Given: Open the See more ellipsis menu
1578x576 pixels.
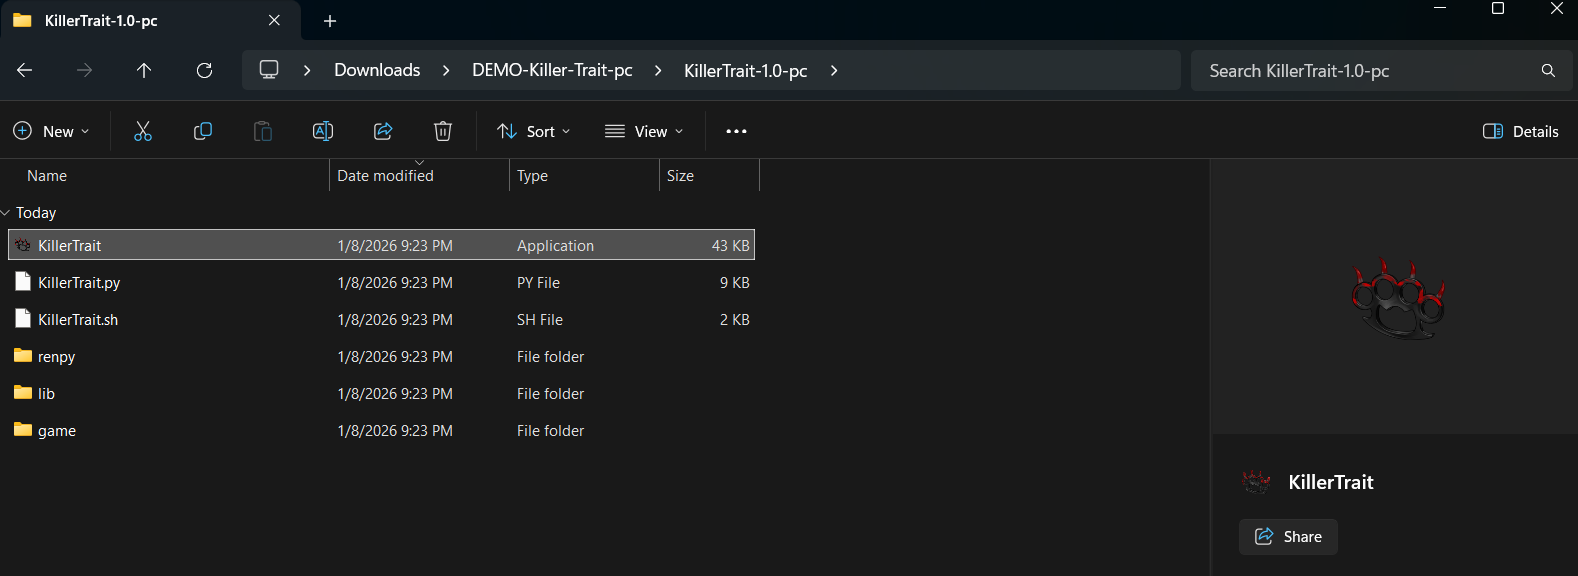Looking at the screenshot, I should point(737,131).
